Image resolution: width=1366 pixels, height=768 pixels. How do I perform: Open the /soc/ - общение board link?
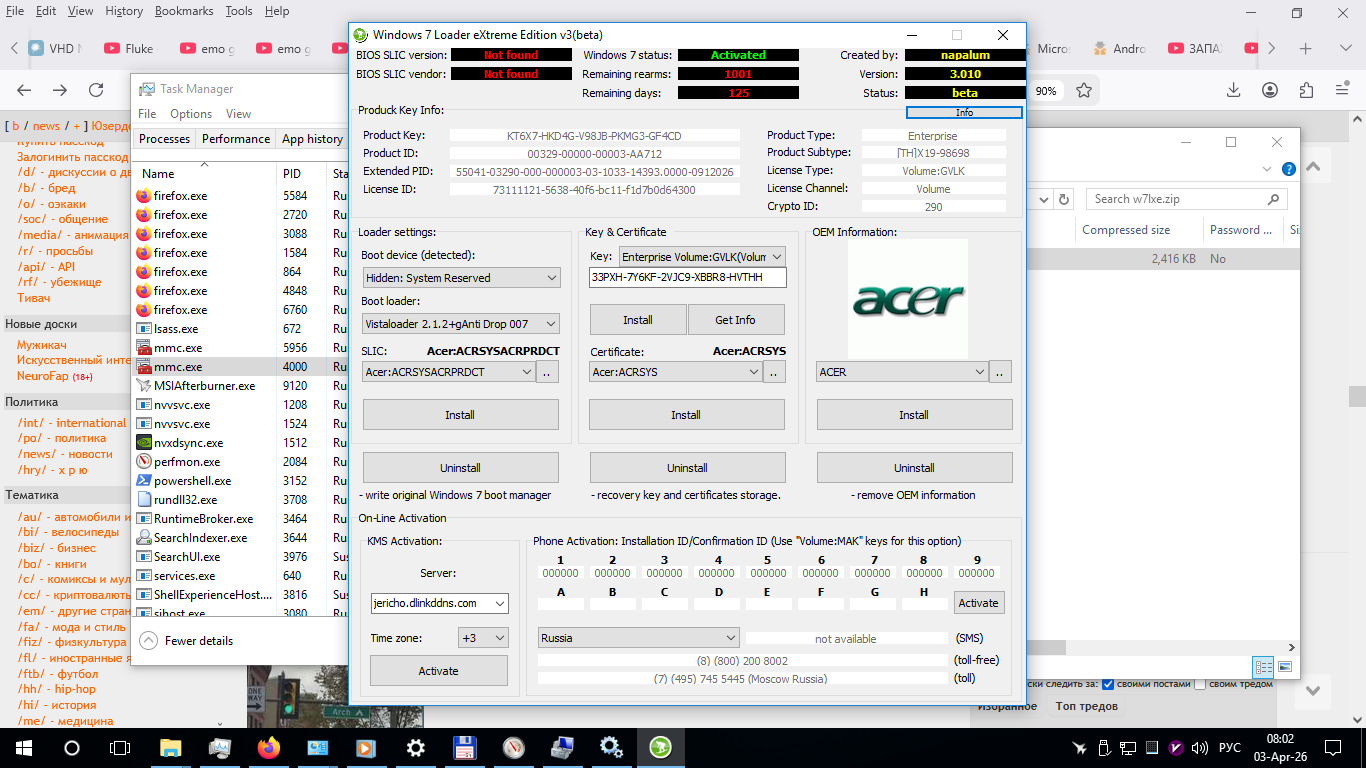(62, 219)
